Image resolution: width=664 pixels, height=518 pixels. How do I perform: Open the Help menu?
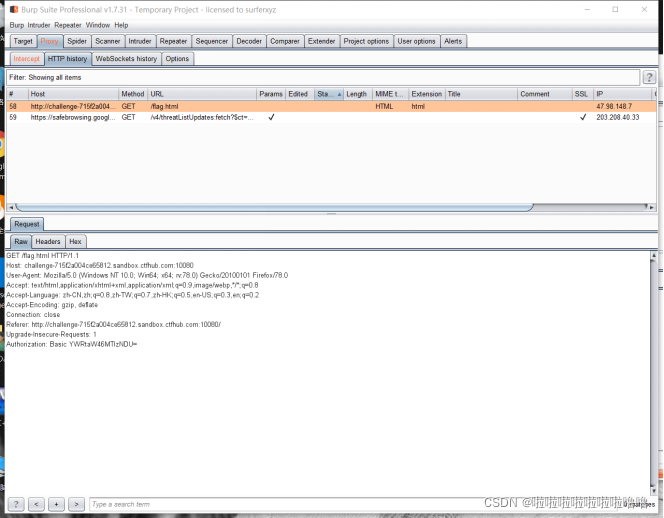tap(121, 25)
